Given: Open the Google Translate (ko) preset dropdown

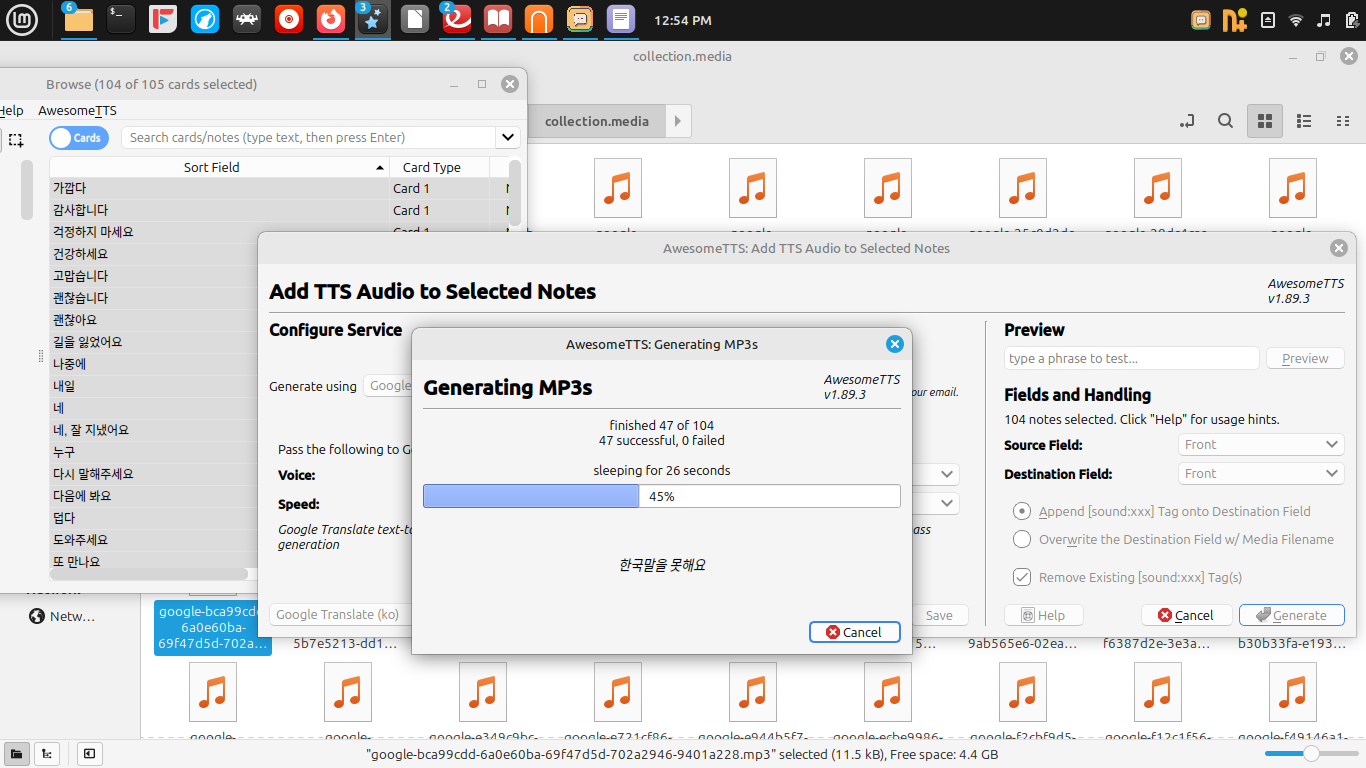Looking at the screenshot, I should pos(342,615).
